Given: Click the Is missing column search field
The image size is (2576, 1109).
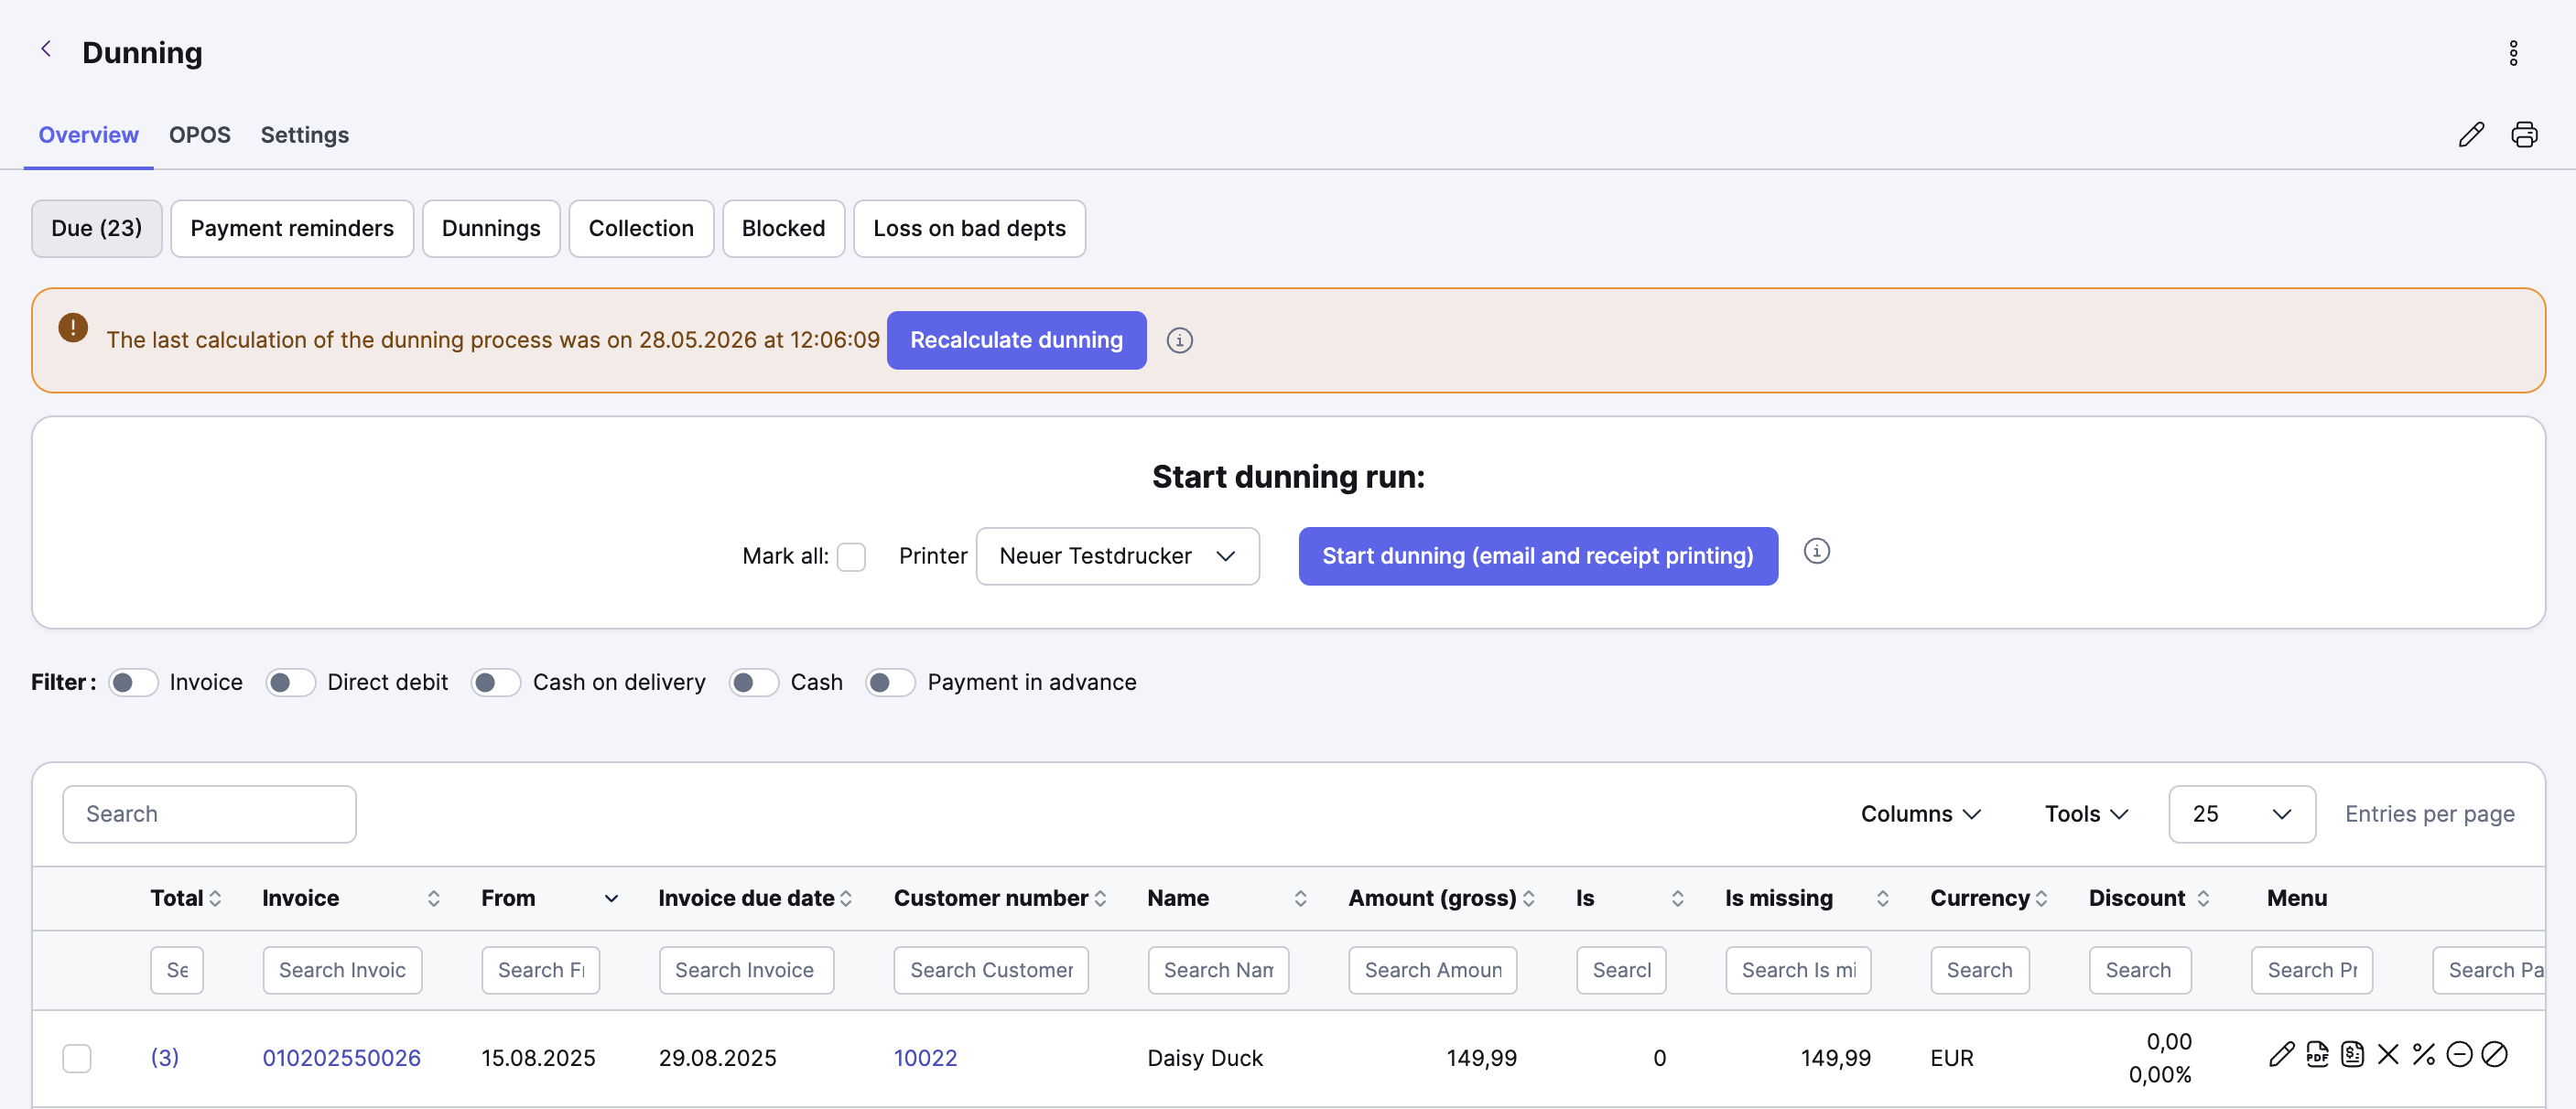Looking at the screenshot, I should (x=1798, y=971).
